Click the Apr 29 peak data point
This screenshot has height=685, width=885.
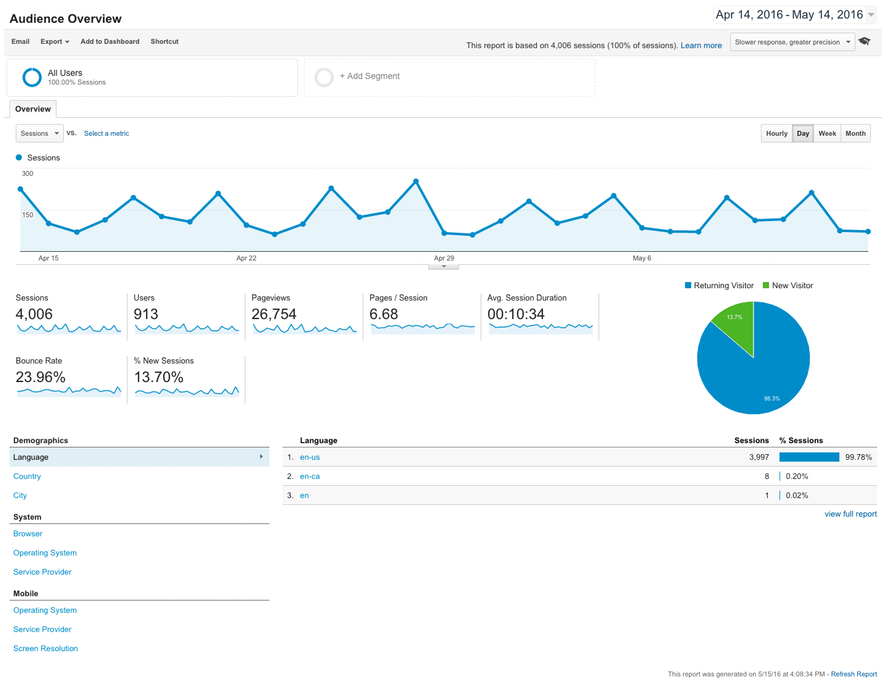(416, 182)
